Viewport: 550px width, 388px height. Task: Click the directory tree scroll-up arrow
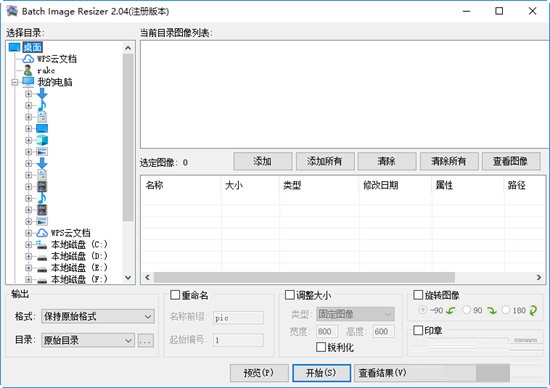pos(128,48)
